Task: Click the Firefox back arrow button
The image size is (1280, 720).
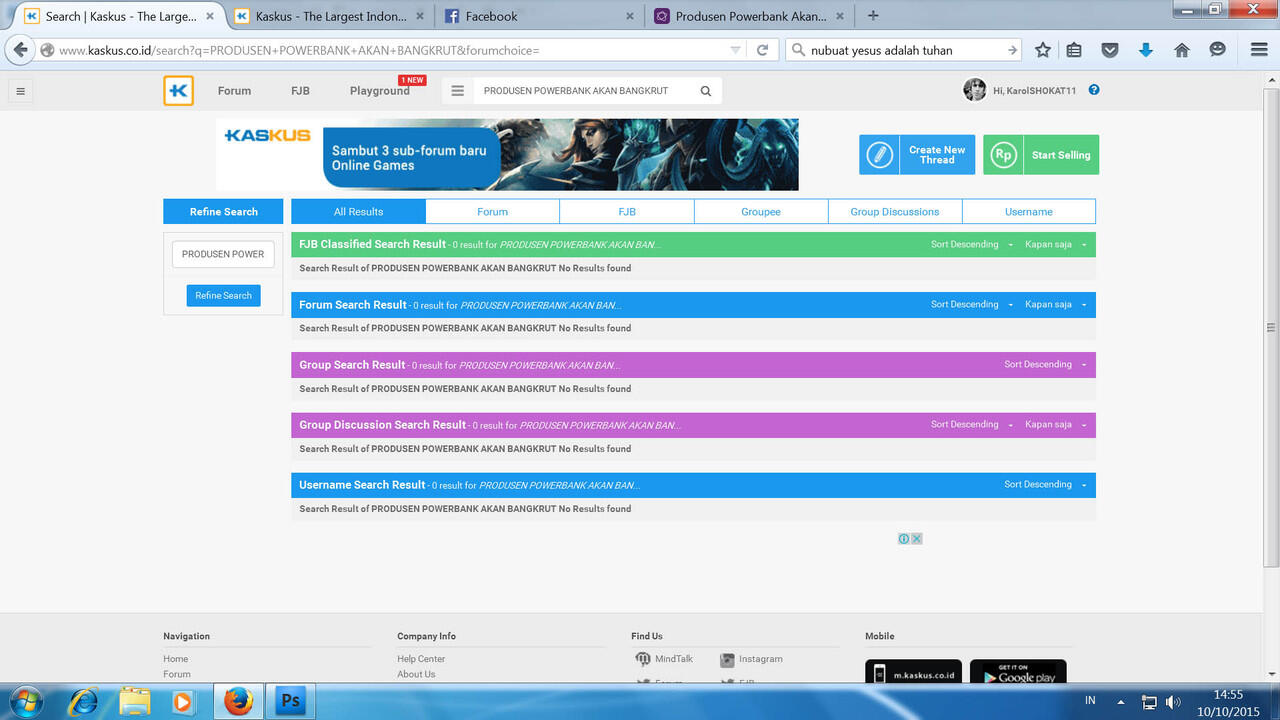Action: (x=20, y=50)
